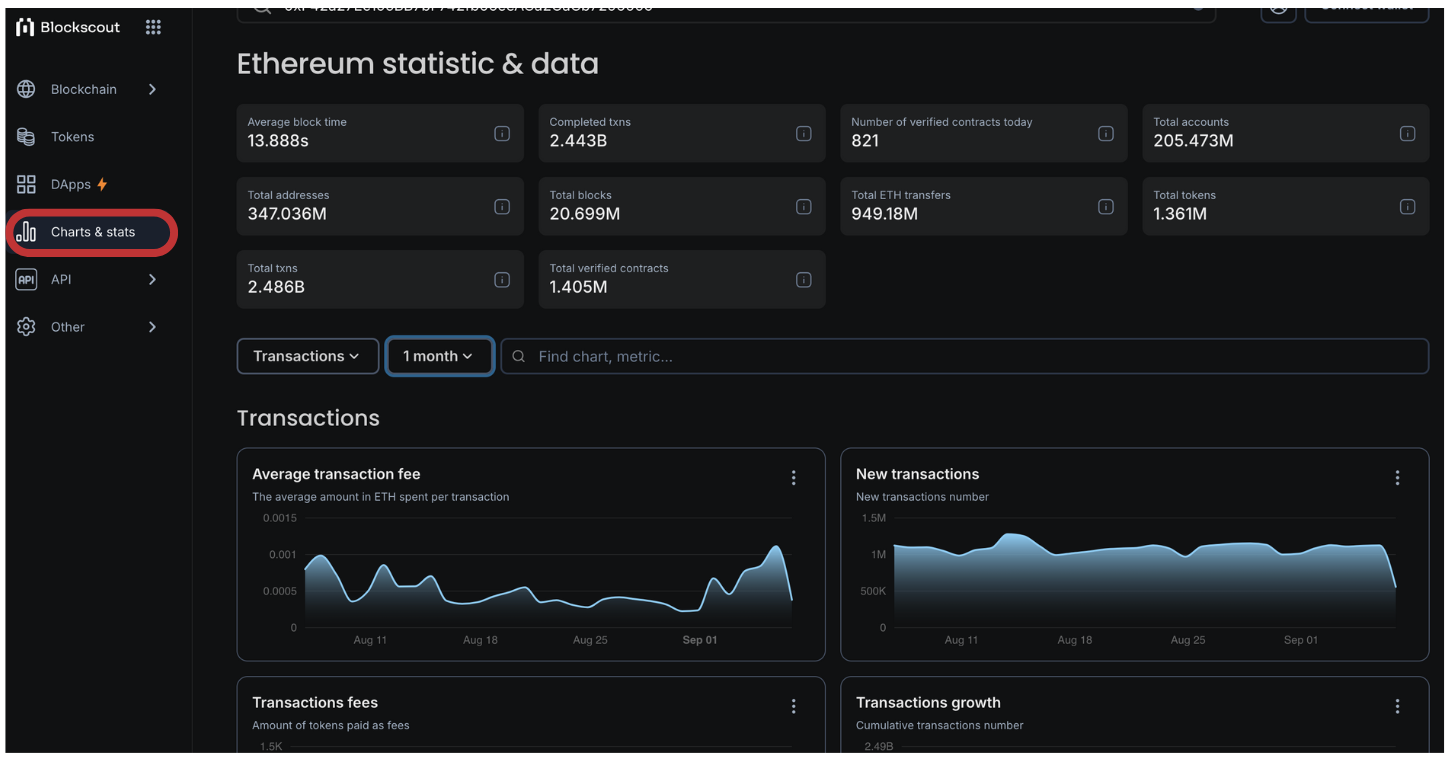Screen dimensions: 1446x761
Task: Expand the Blockchain submenu chevron
Action: coord(152,89)
